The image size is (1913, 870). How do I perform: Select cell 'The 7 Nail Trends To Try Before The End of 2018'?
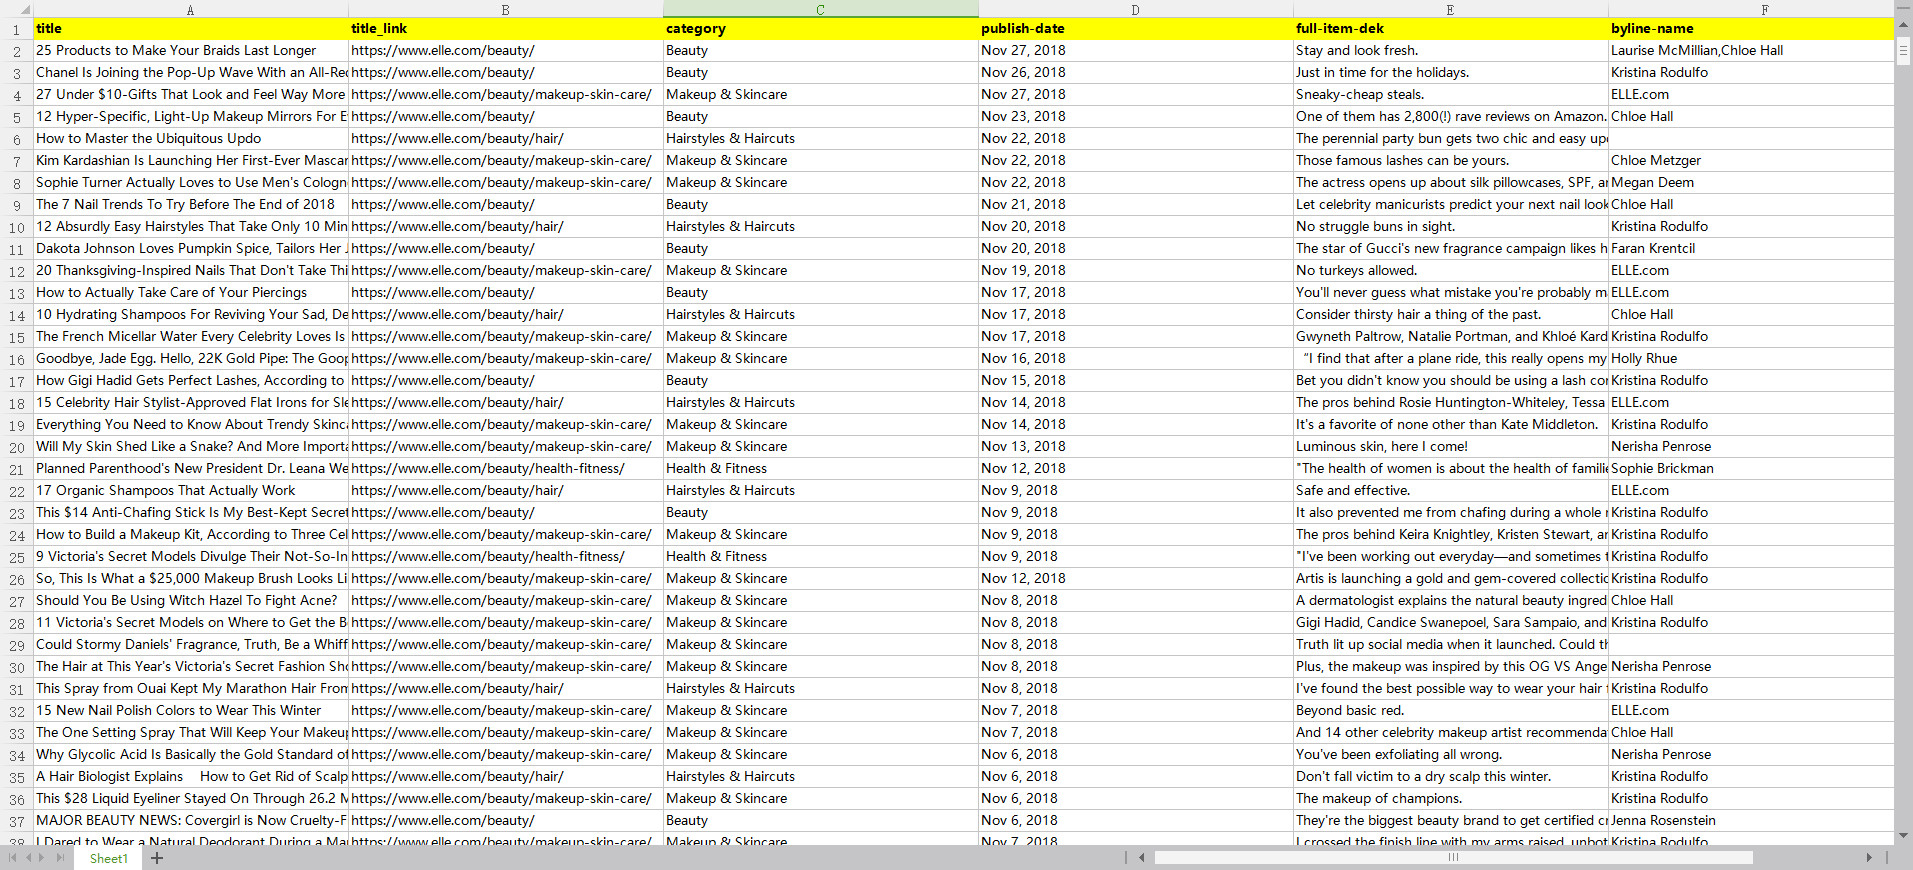pyautogui.click(x=191, y=205)
